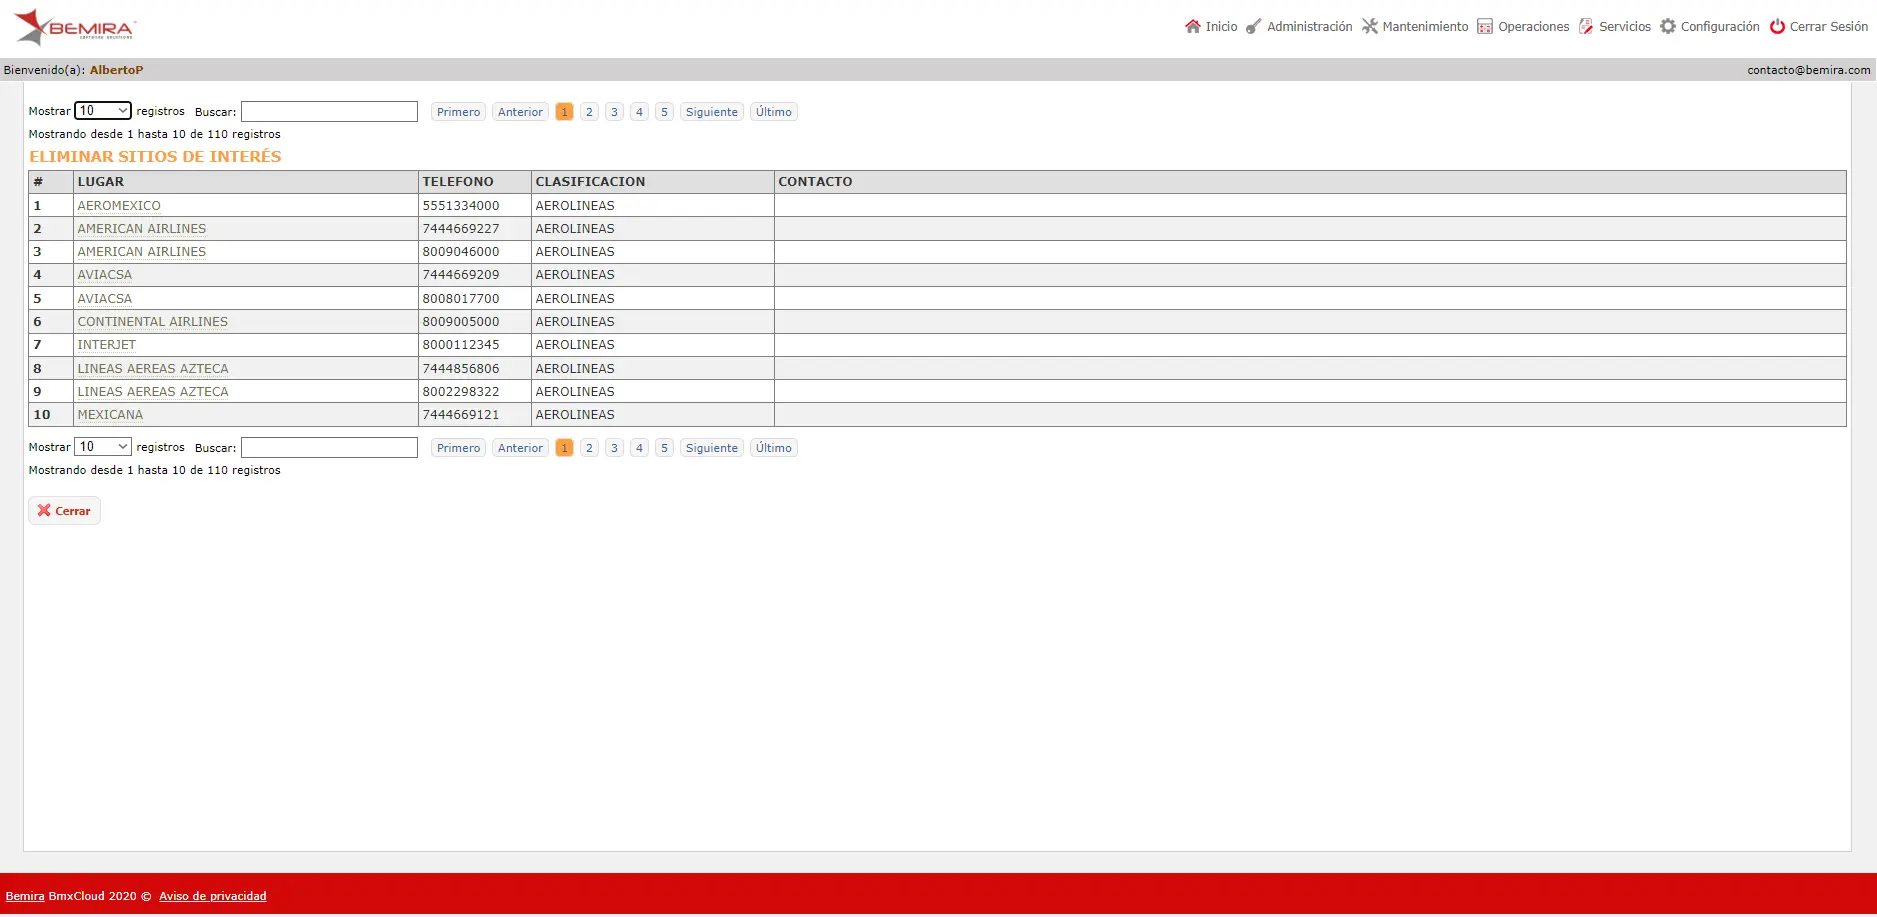Open the bottom Mostrar registros dropdown

pos(103,447)
